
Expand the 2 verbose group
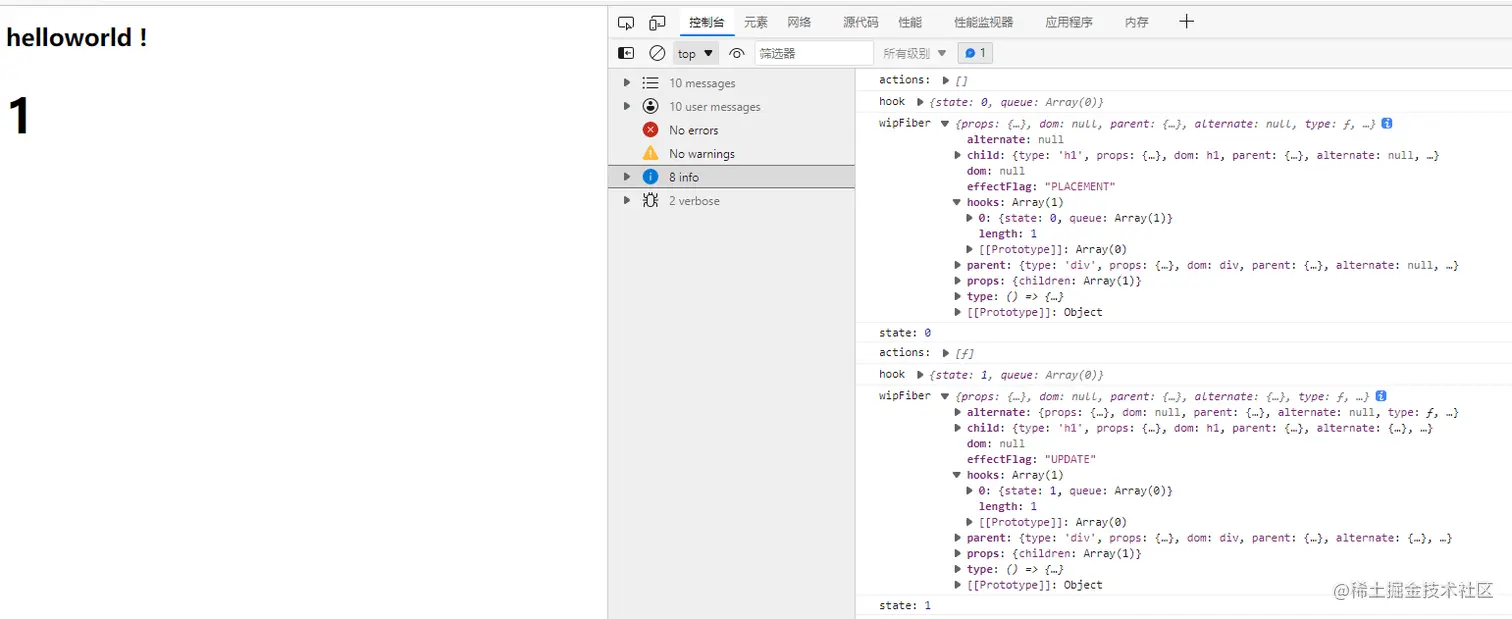coord(627,200)
